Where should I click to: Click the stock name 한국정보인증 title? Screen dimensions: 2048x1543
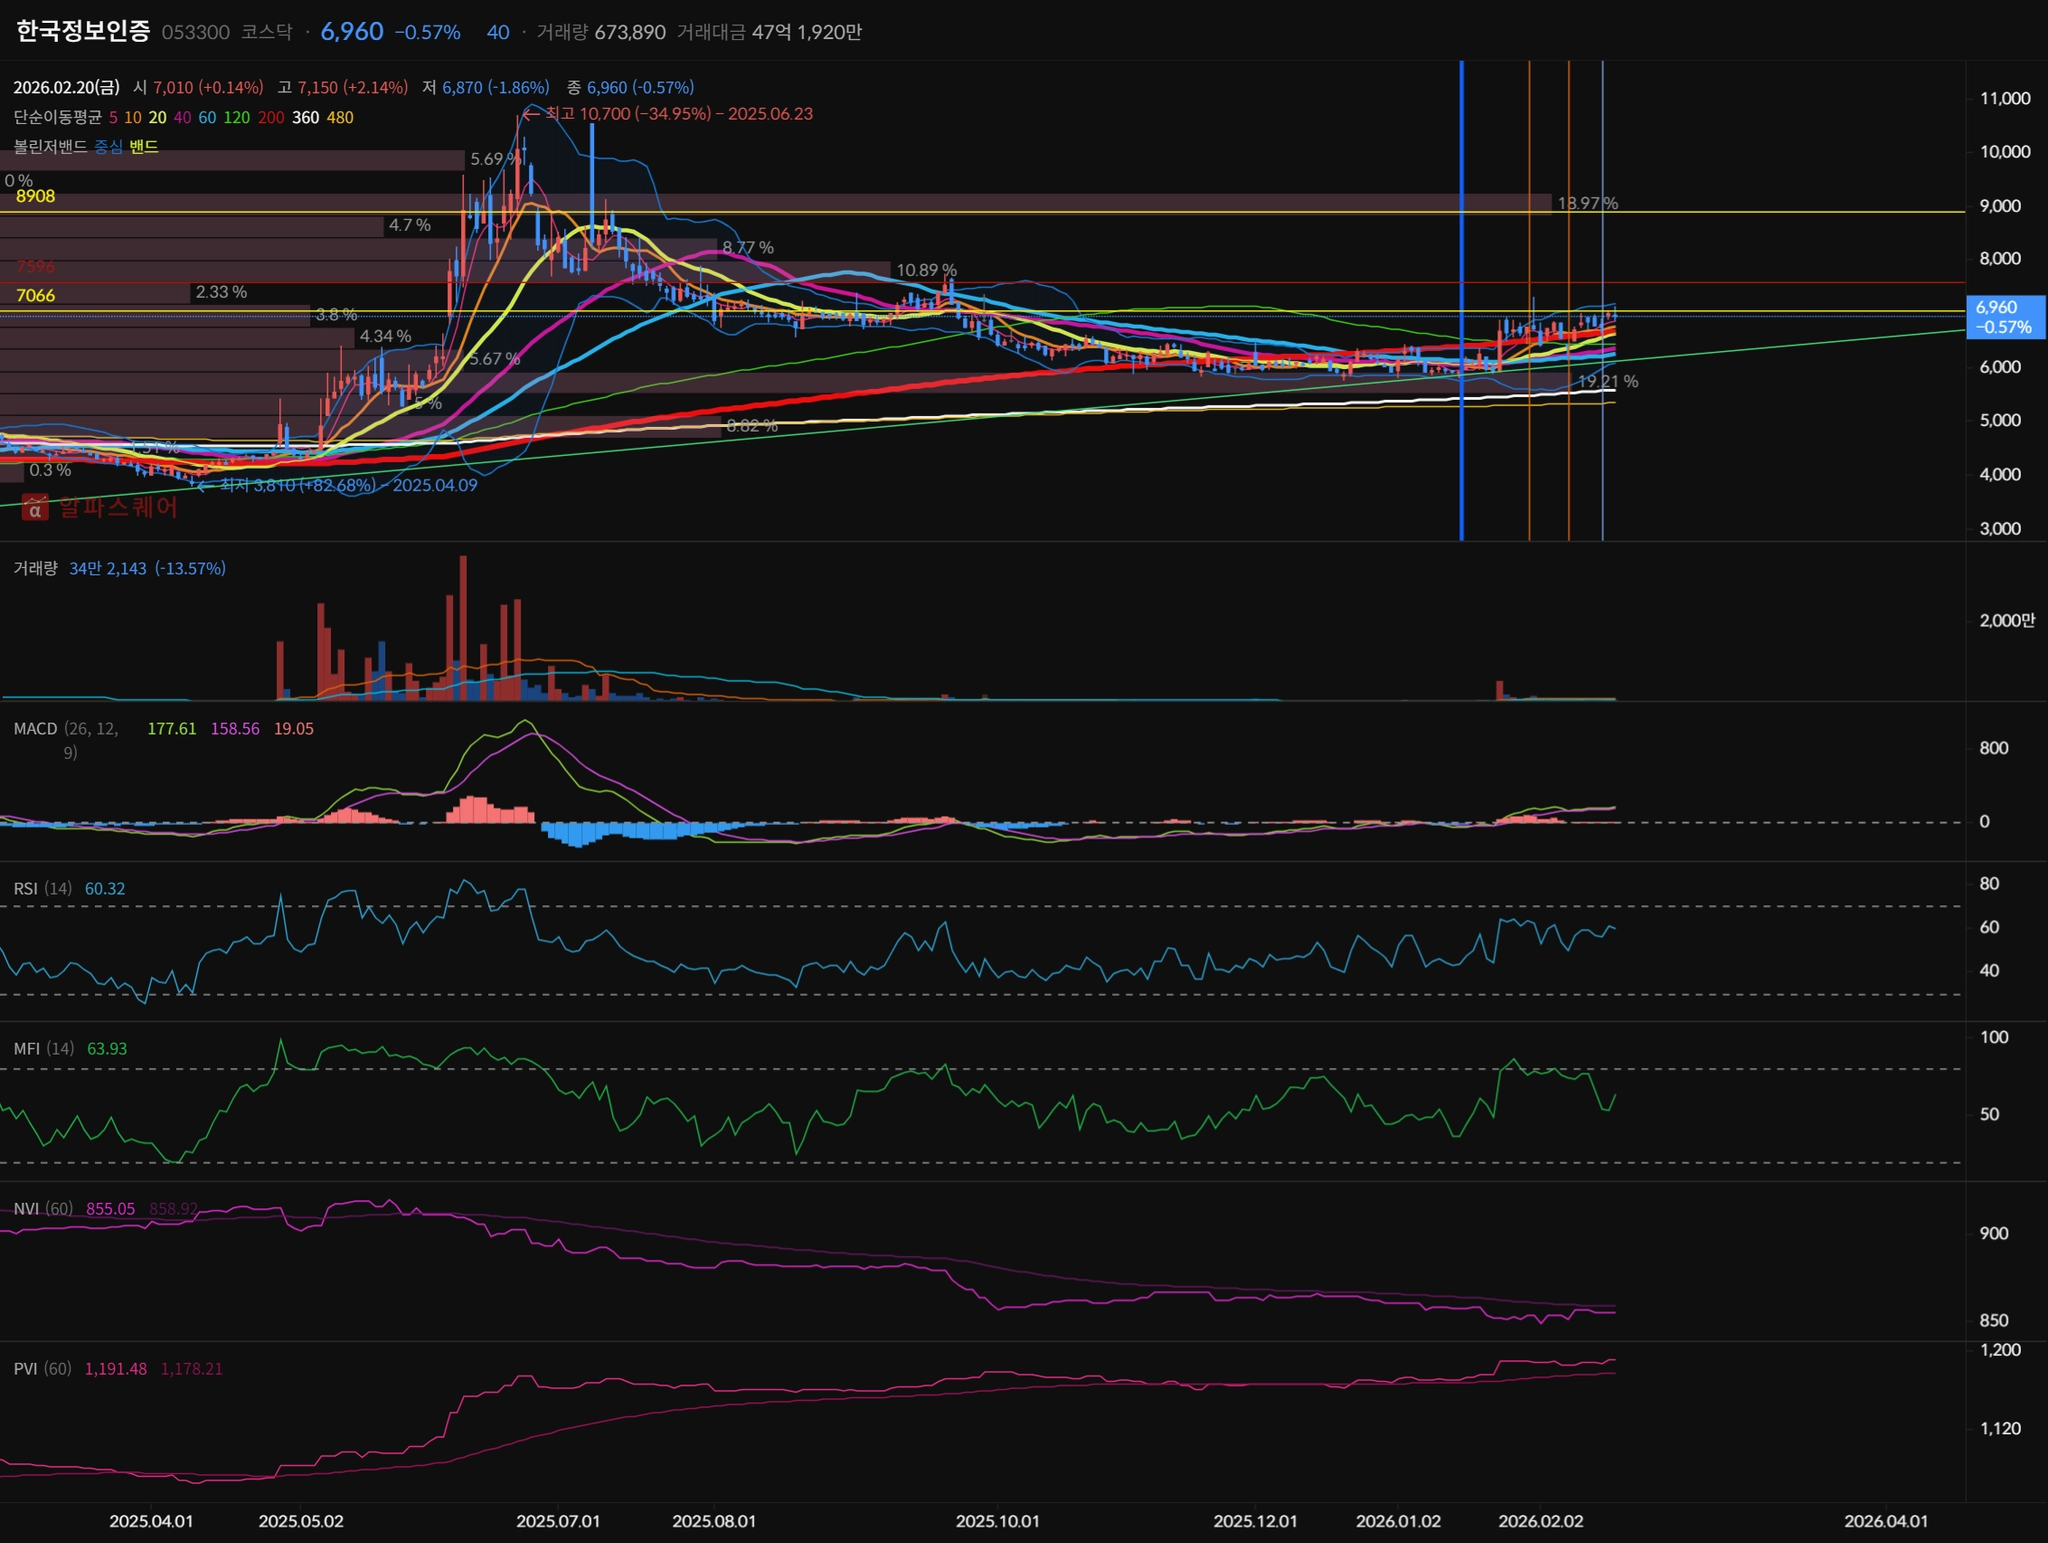click(83, 31)
